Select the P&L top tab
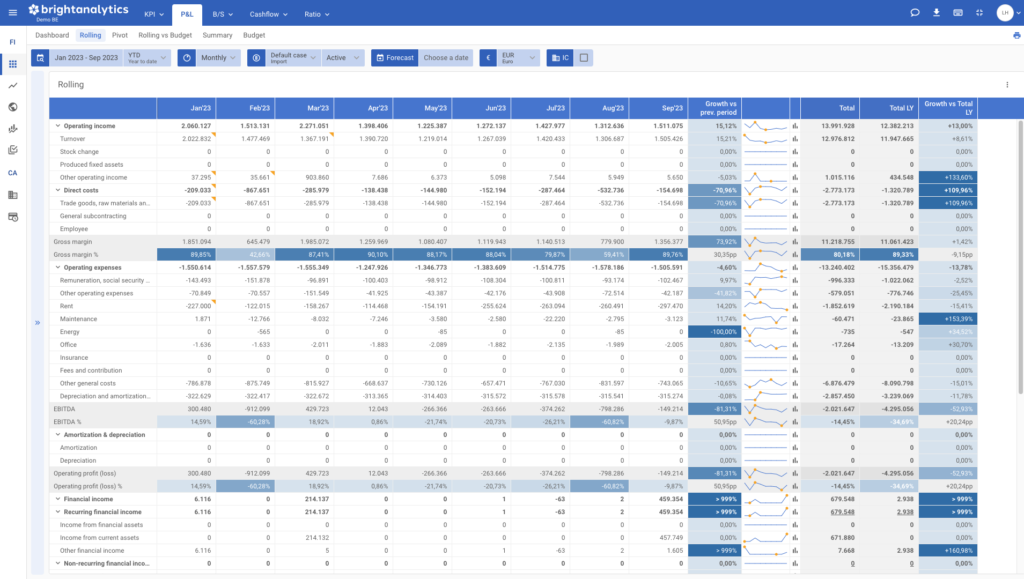The image size is (1024, 579). (187, 14)
